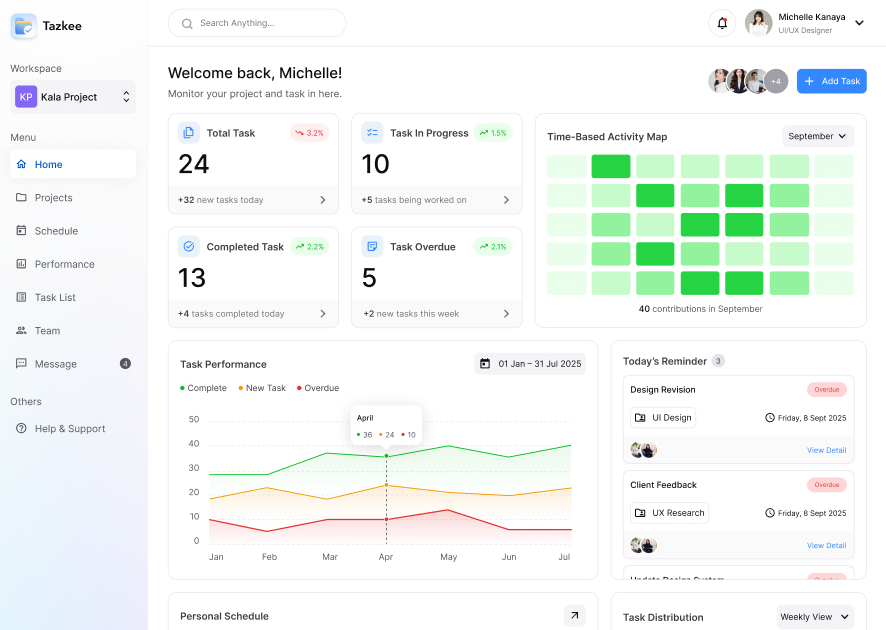
Task: Expand Total Task details chevron
Action: 323,200
